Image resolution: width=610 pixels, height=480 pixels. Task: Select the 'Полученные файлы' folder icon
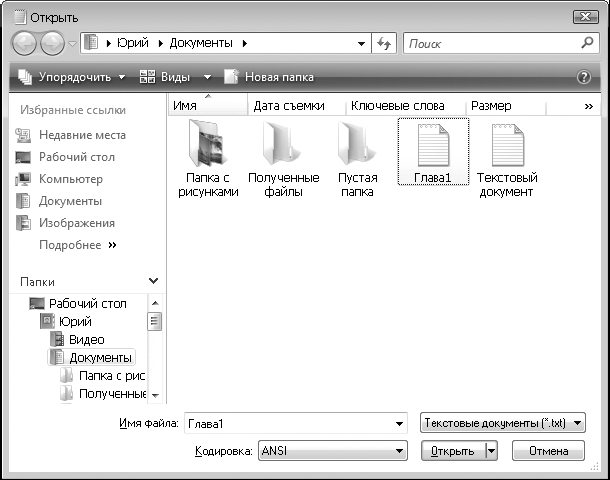[282, 145]
